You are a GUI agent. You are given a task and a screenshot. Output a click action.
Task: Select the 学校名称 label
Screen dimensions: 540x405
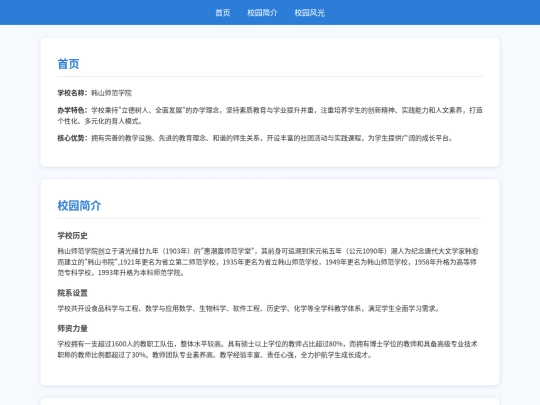click(72, 93)
